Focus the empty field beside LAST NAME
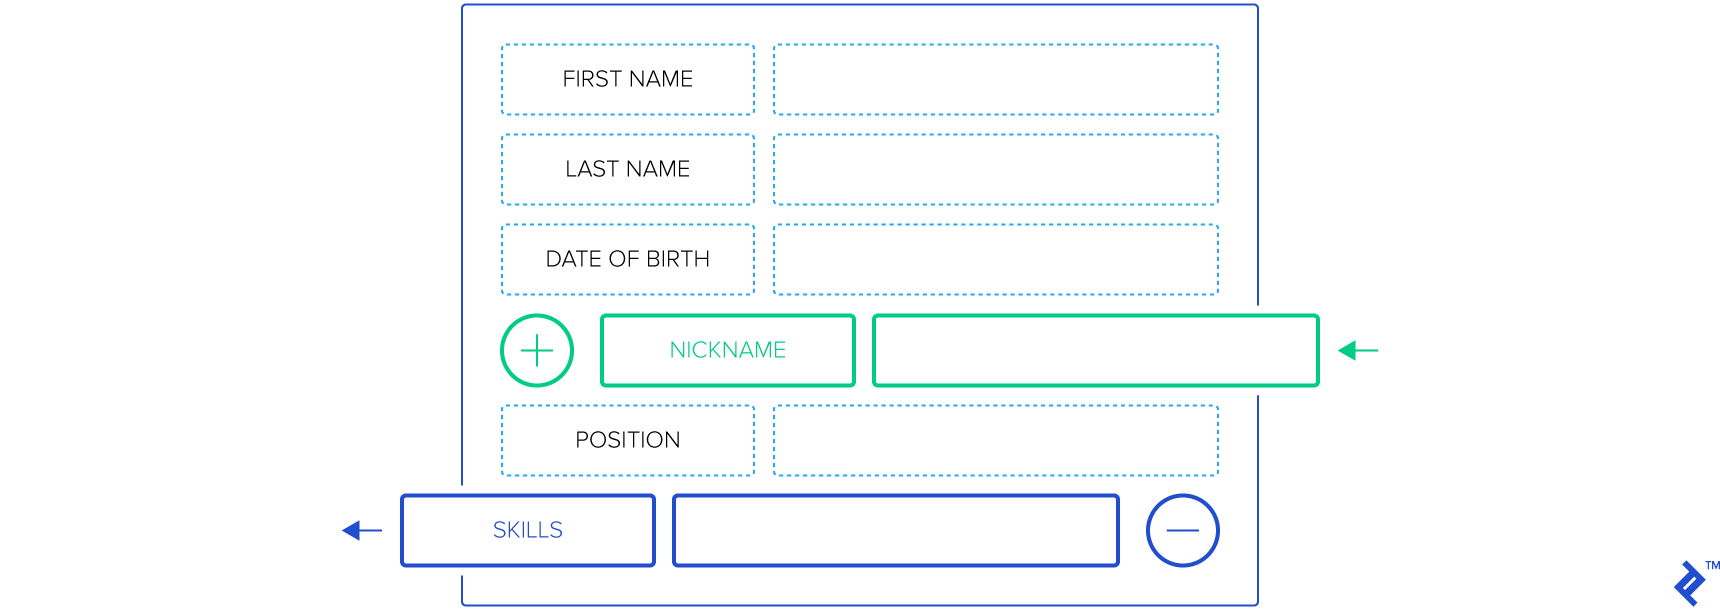 tap(996, 169)
